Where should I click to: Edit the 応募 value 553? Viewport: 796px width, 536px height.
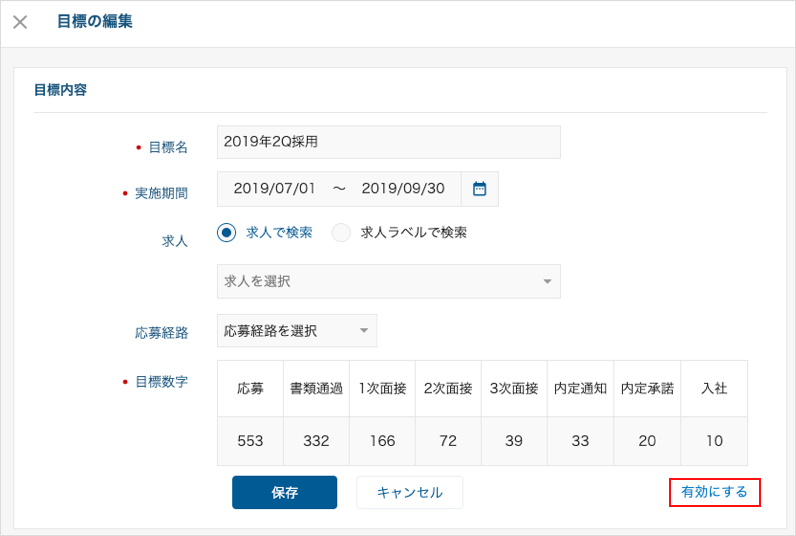(x=250, y=441)
